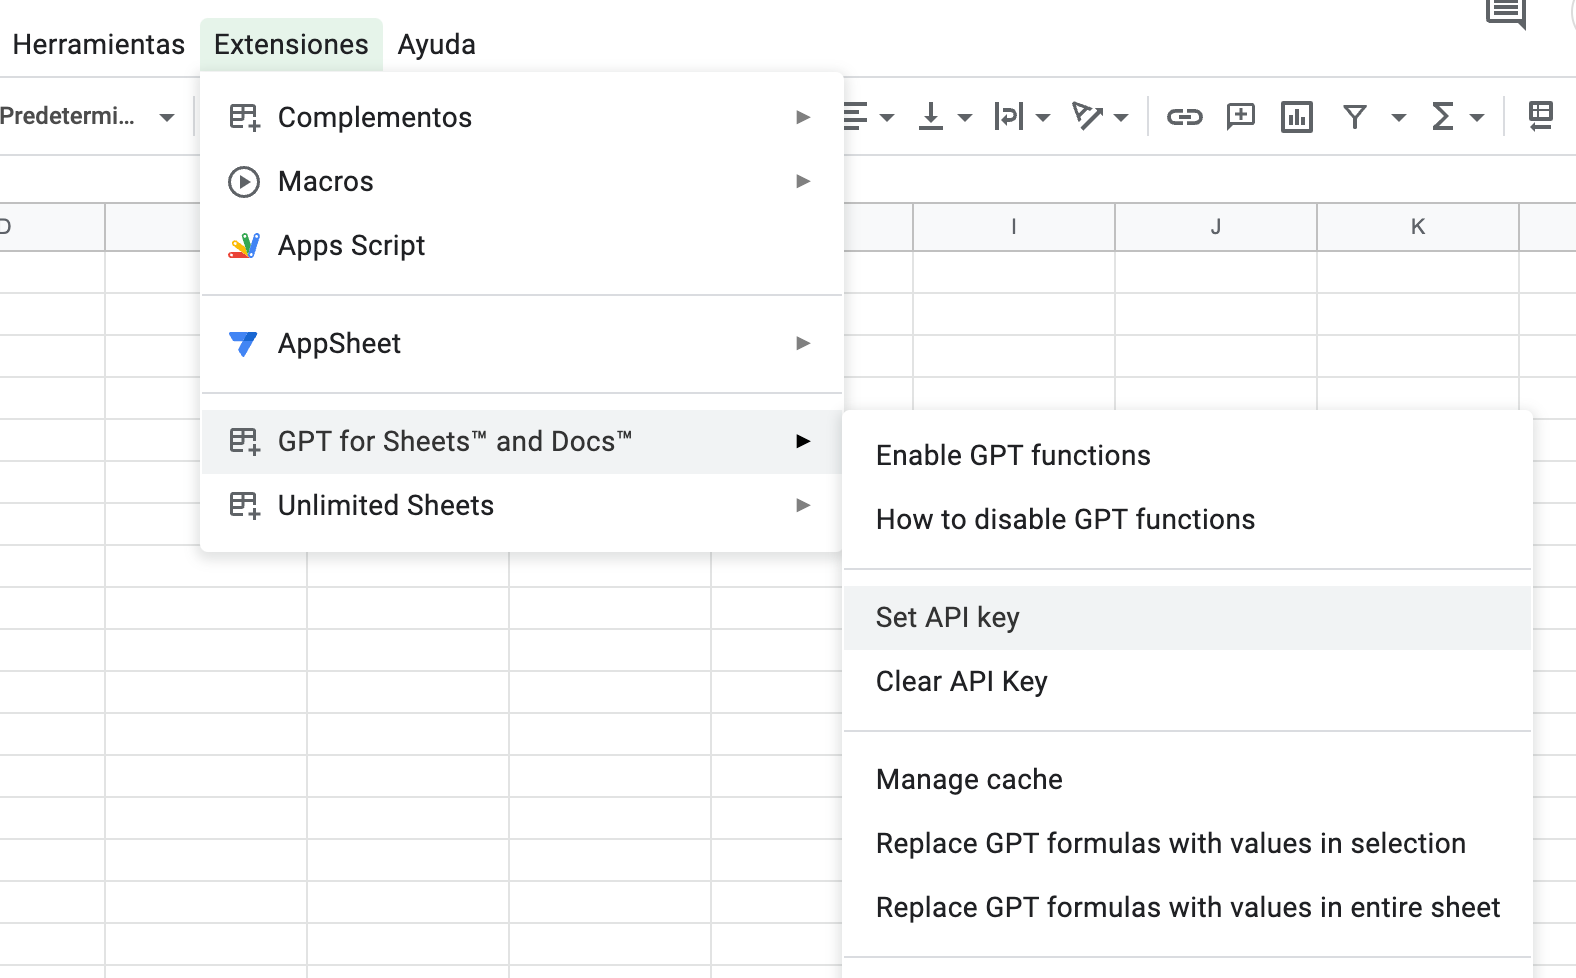Replace GPT formulas with values in selection
Image resolution: width=1576 pixels, height=978 pixels.
[1188, 843]
